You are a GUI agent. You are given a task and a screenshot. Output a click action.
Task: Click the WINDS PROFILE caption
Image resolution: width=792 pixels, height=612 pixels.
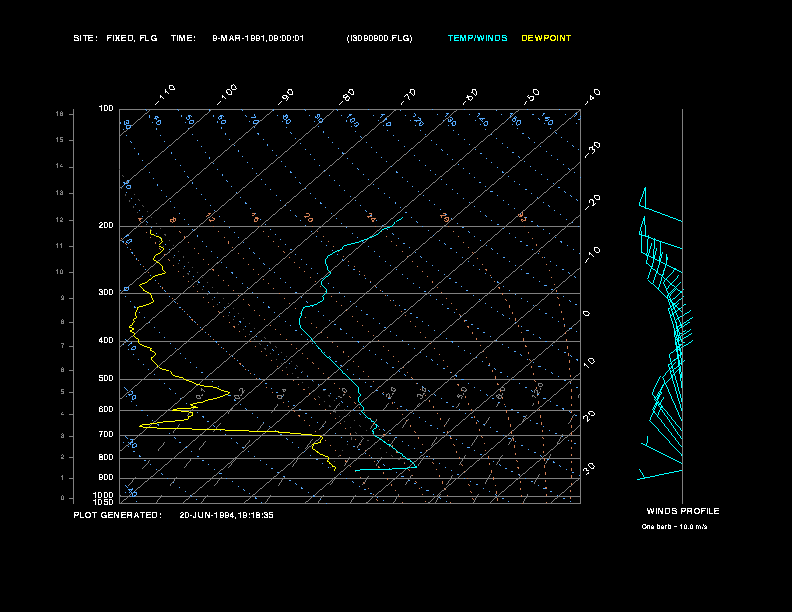(x=683, y=511)
